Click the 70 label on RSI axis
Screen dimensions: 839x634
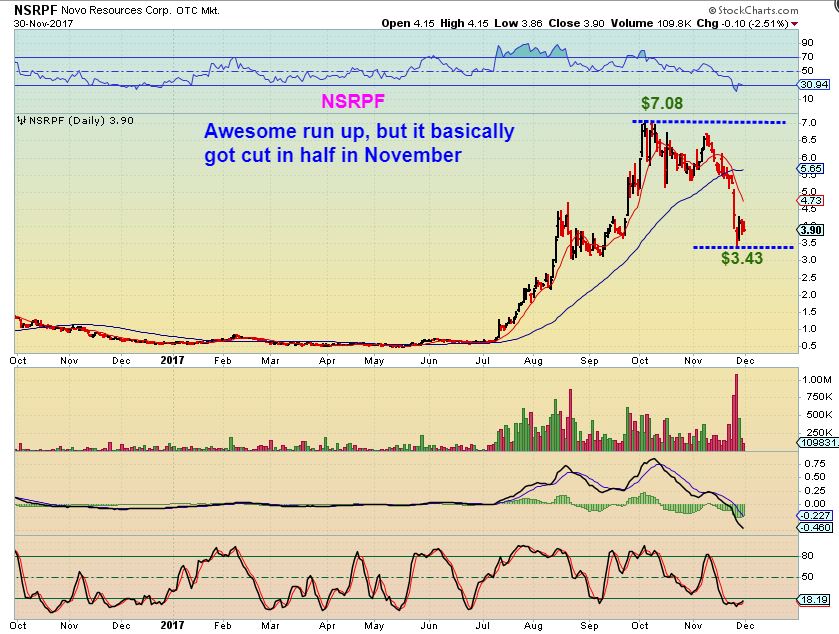807,57
